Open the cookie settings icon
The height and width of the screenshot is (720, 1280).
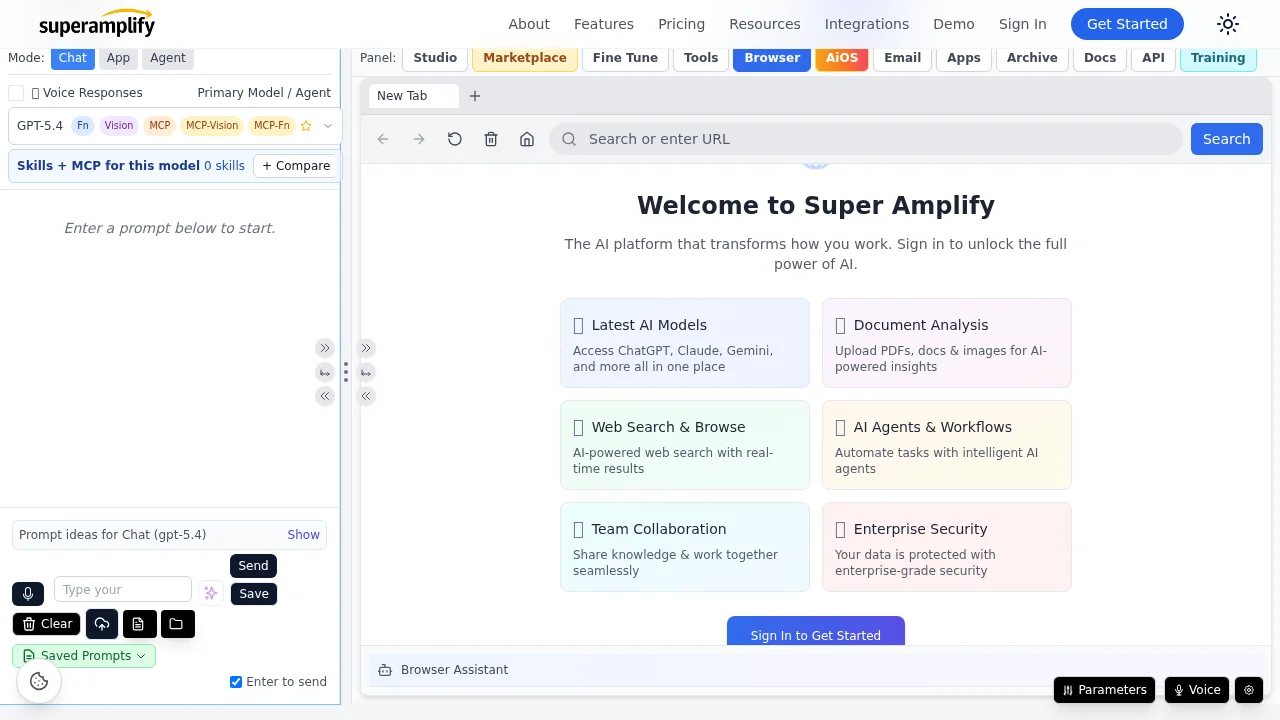[38, 681]
